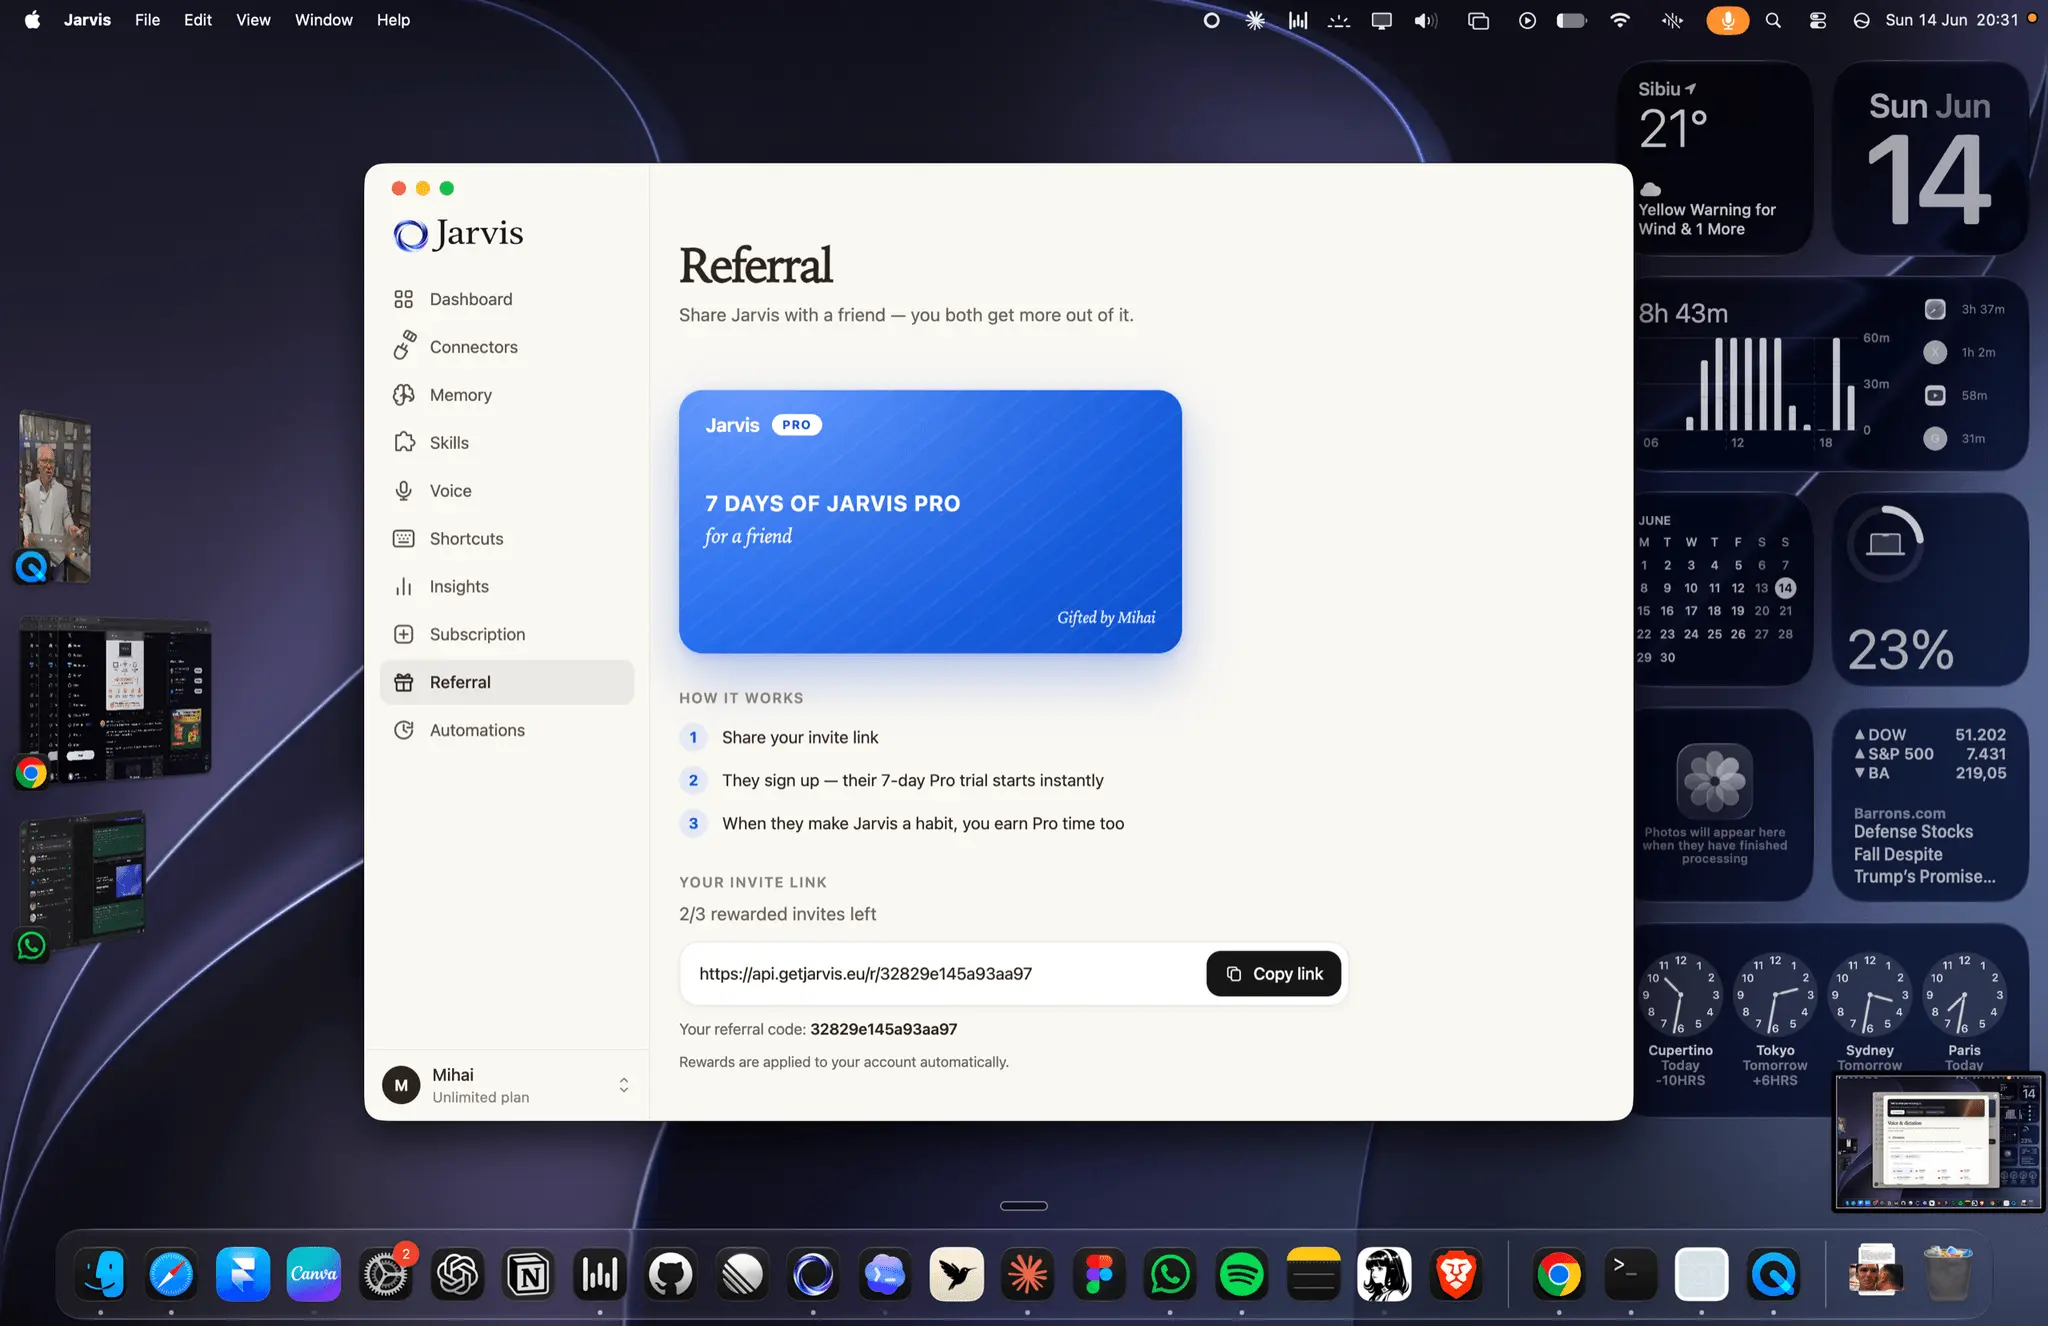Select Voice in the sidebar
The height and width of the screenshot is (1326, 2048).
(506, 491)
